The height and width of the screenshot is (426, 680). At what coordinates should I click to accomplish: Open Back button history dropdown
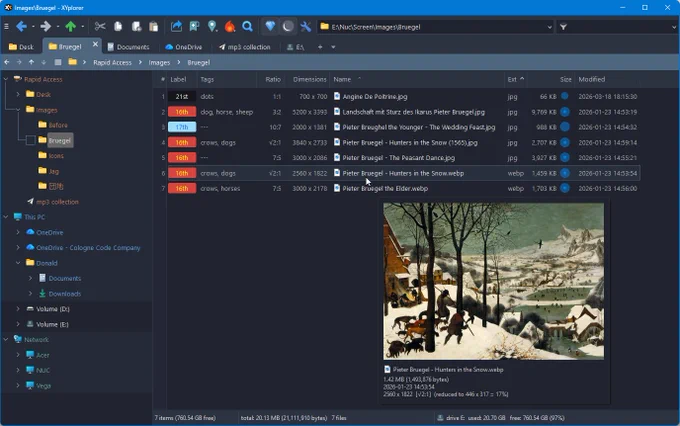(x=33, y=27)
